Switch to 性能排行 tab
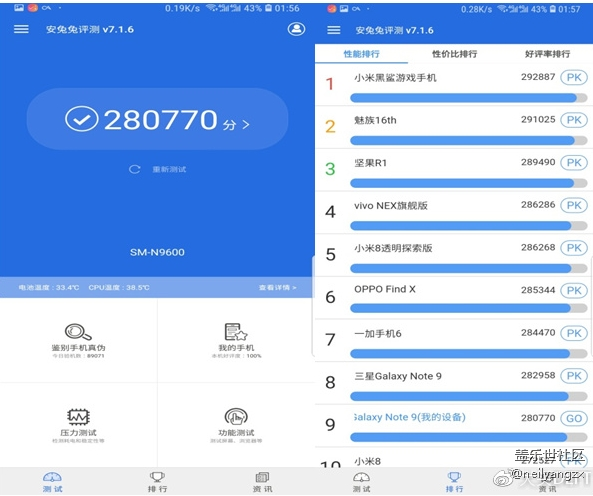Image resolution: width=593 pixels, height=496 pixels. pos(361,54)
